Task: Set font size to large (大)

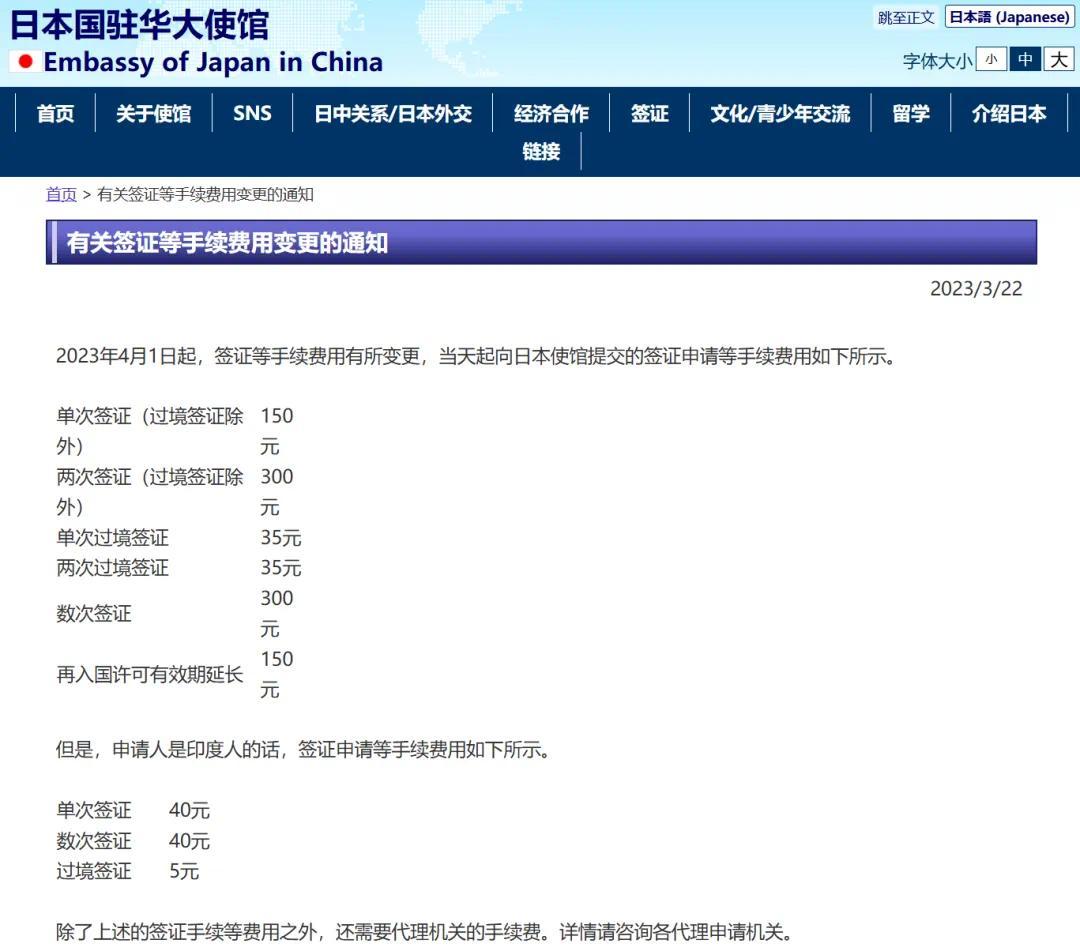Action: 1059,60
